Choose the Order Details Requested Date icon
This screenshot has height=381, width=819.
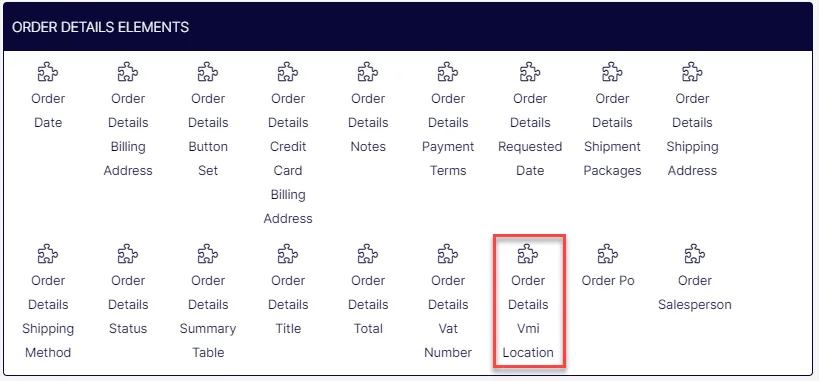[x=530, y=72]
